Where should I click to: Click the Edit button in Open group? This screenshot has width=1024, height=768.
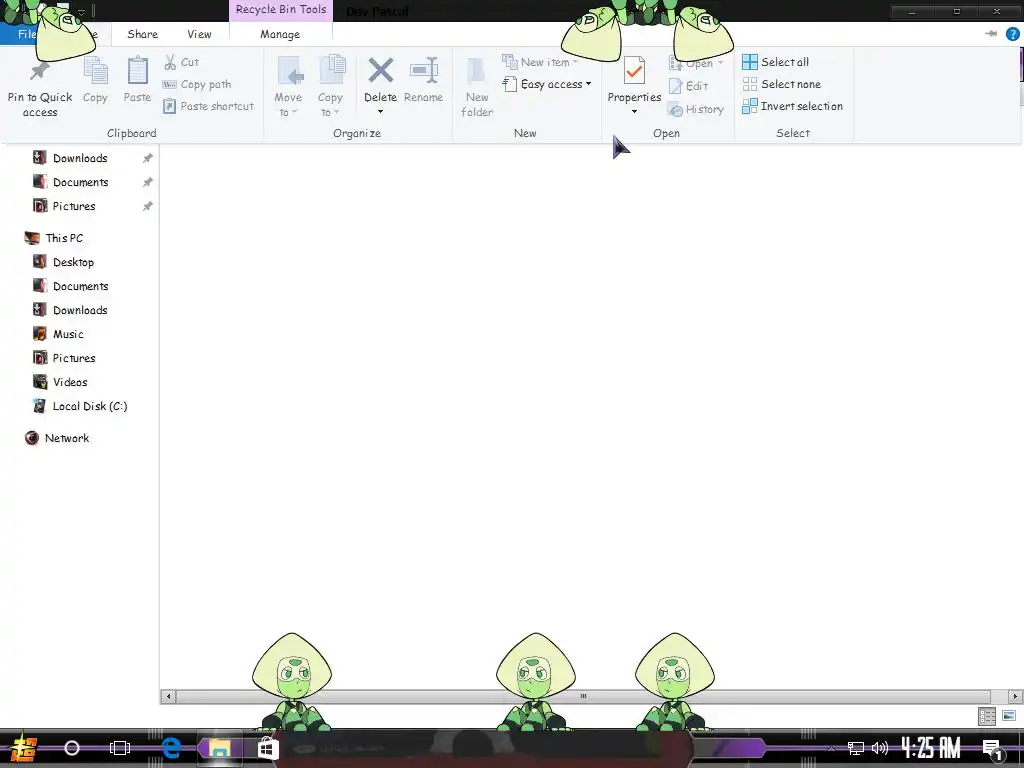[688, 86]
